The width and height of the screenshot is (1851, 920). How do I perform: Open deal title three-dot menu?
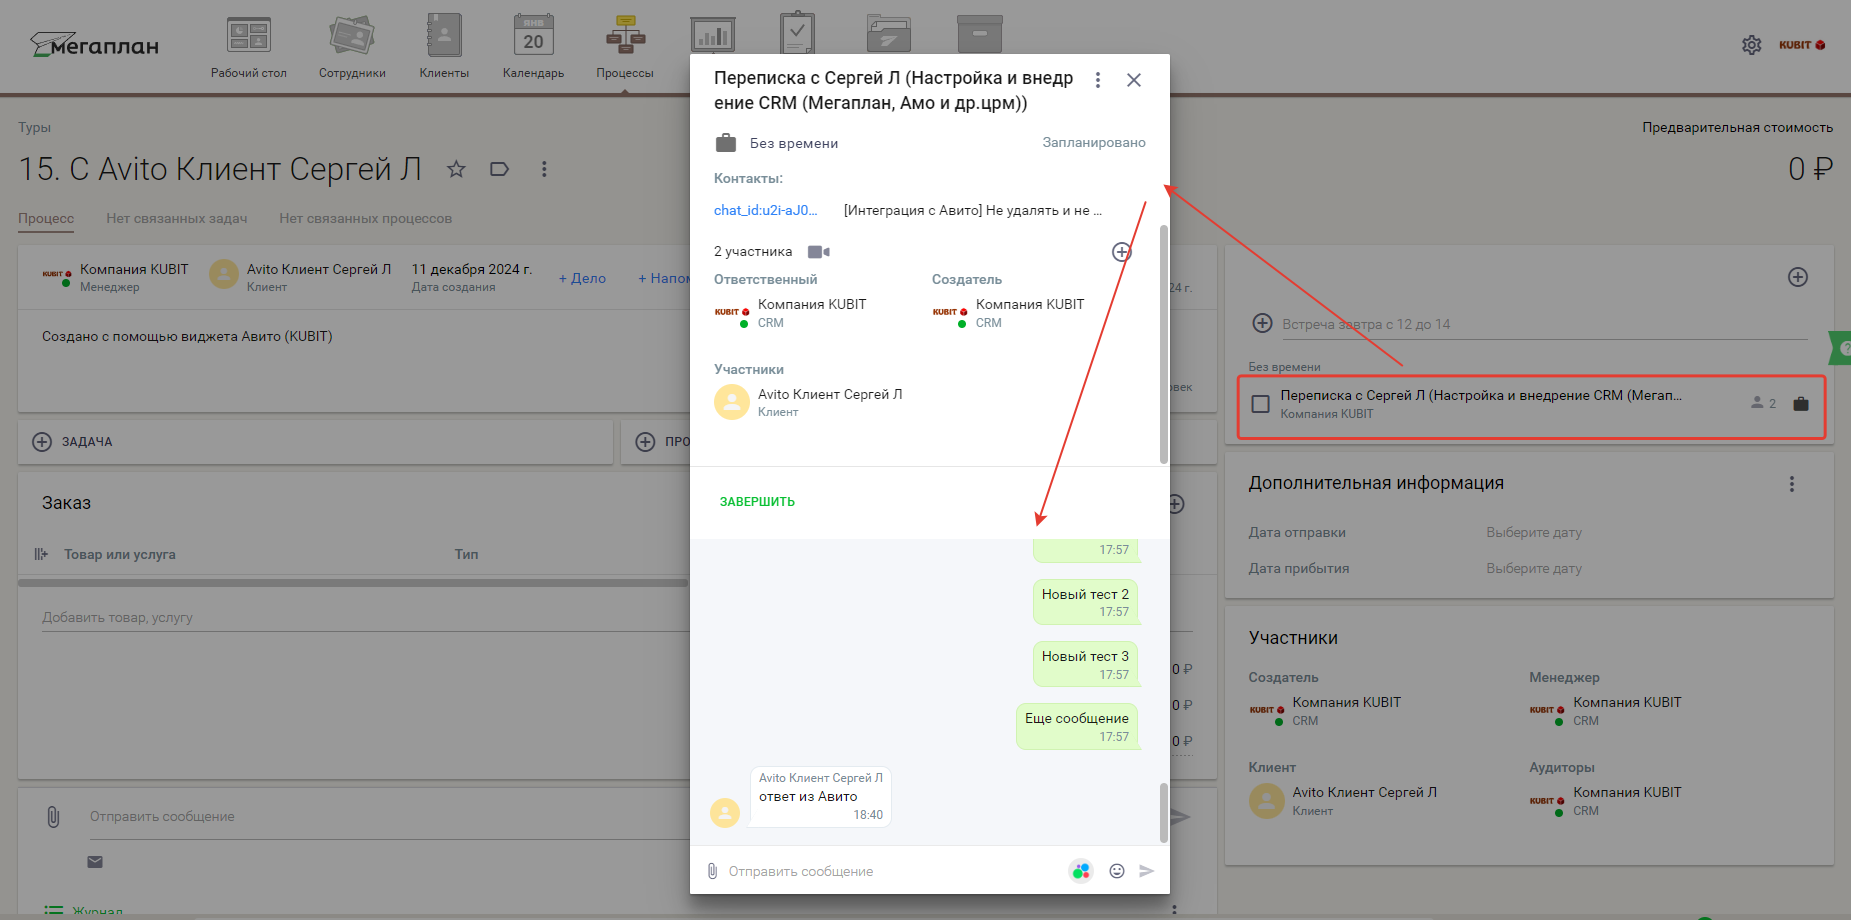click(544, 169)
